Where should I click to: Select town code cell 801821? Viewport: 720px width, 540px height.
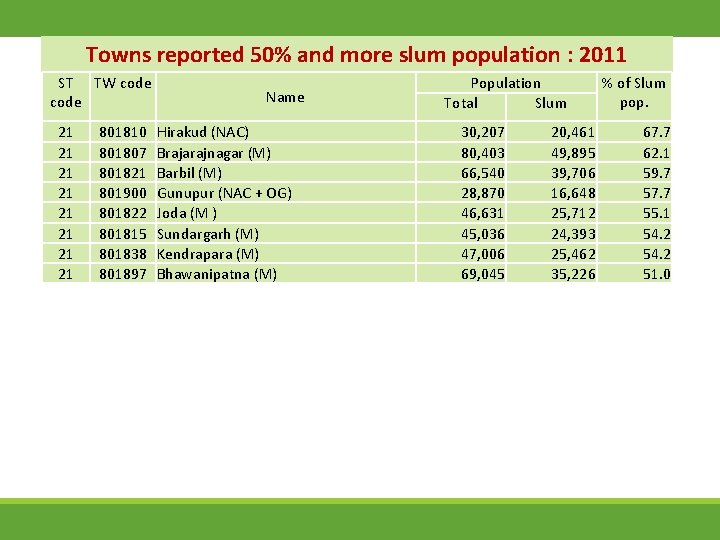pos(123,173)
